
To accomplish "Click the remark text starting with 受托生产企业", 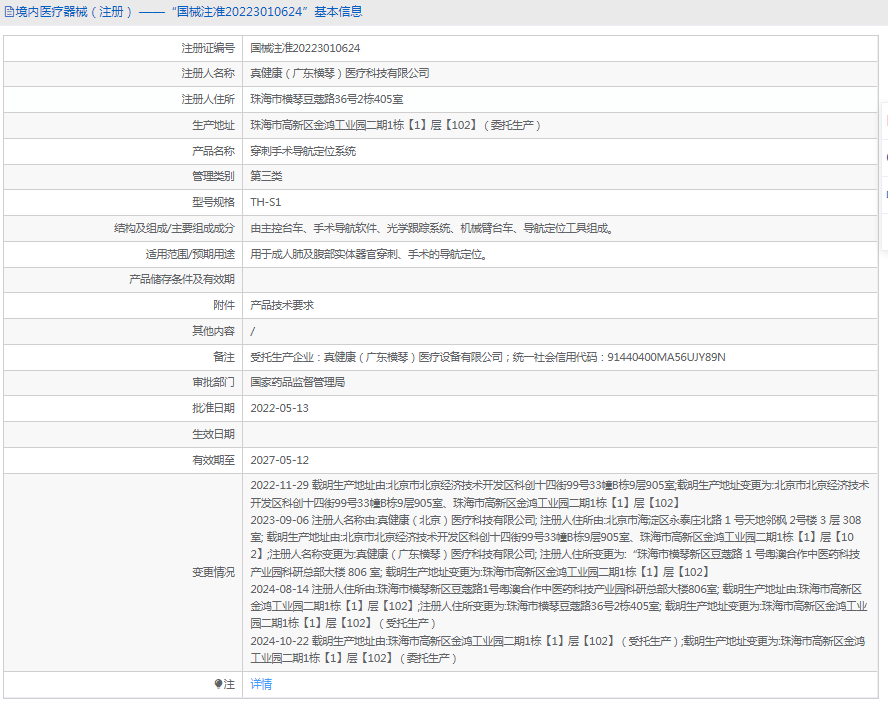I will coord(488,357).
